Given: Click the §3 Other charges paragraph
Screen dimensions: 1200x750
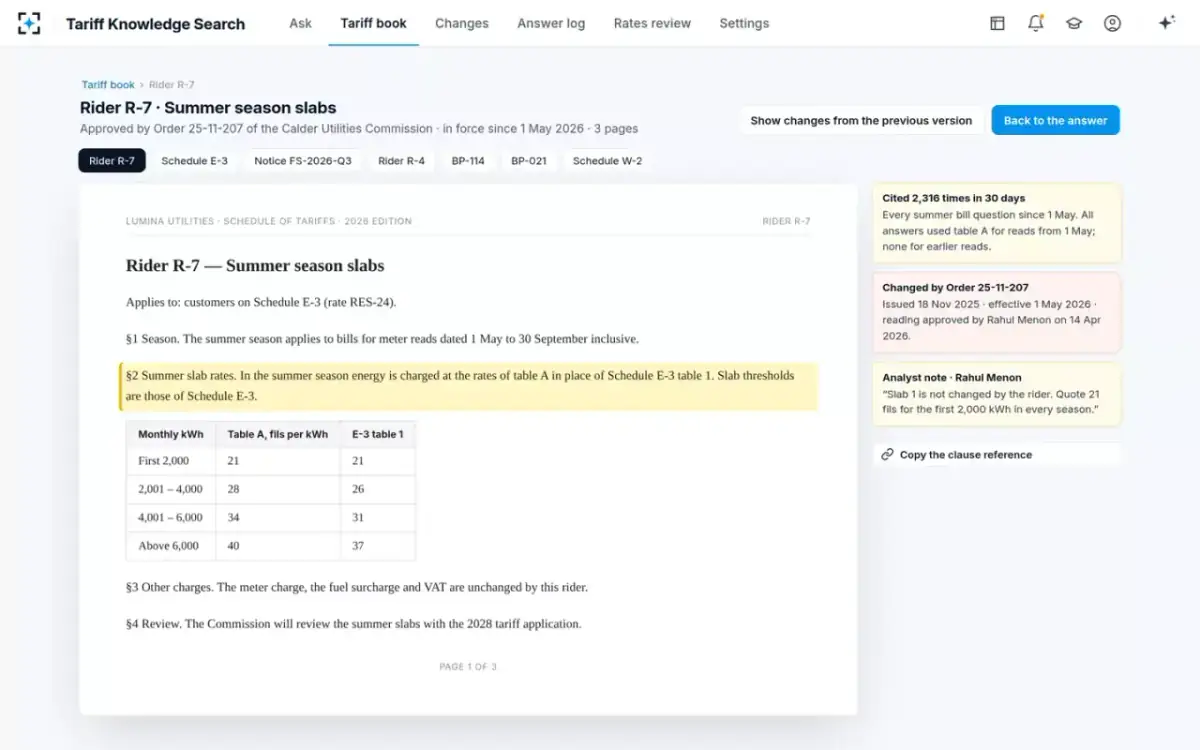Looking at the screenshot, I should click(357, 587).
